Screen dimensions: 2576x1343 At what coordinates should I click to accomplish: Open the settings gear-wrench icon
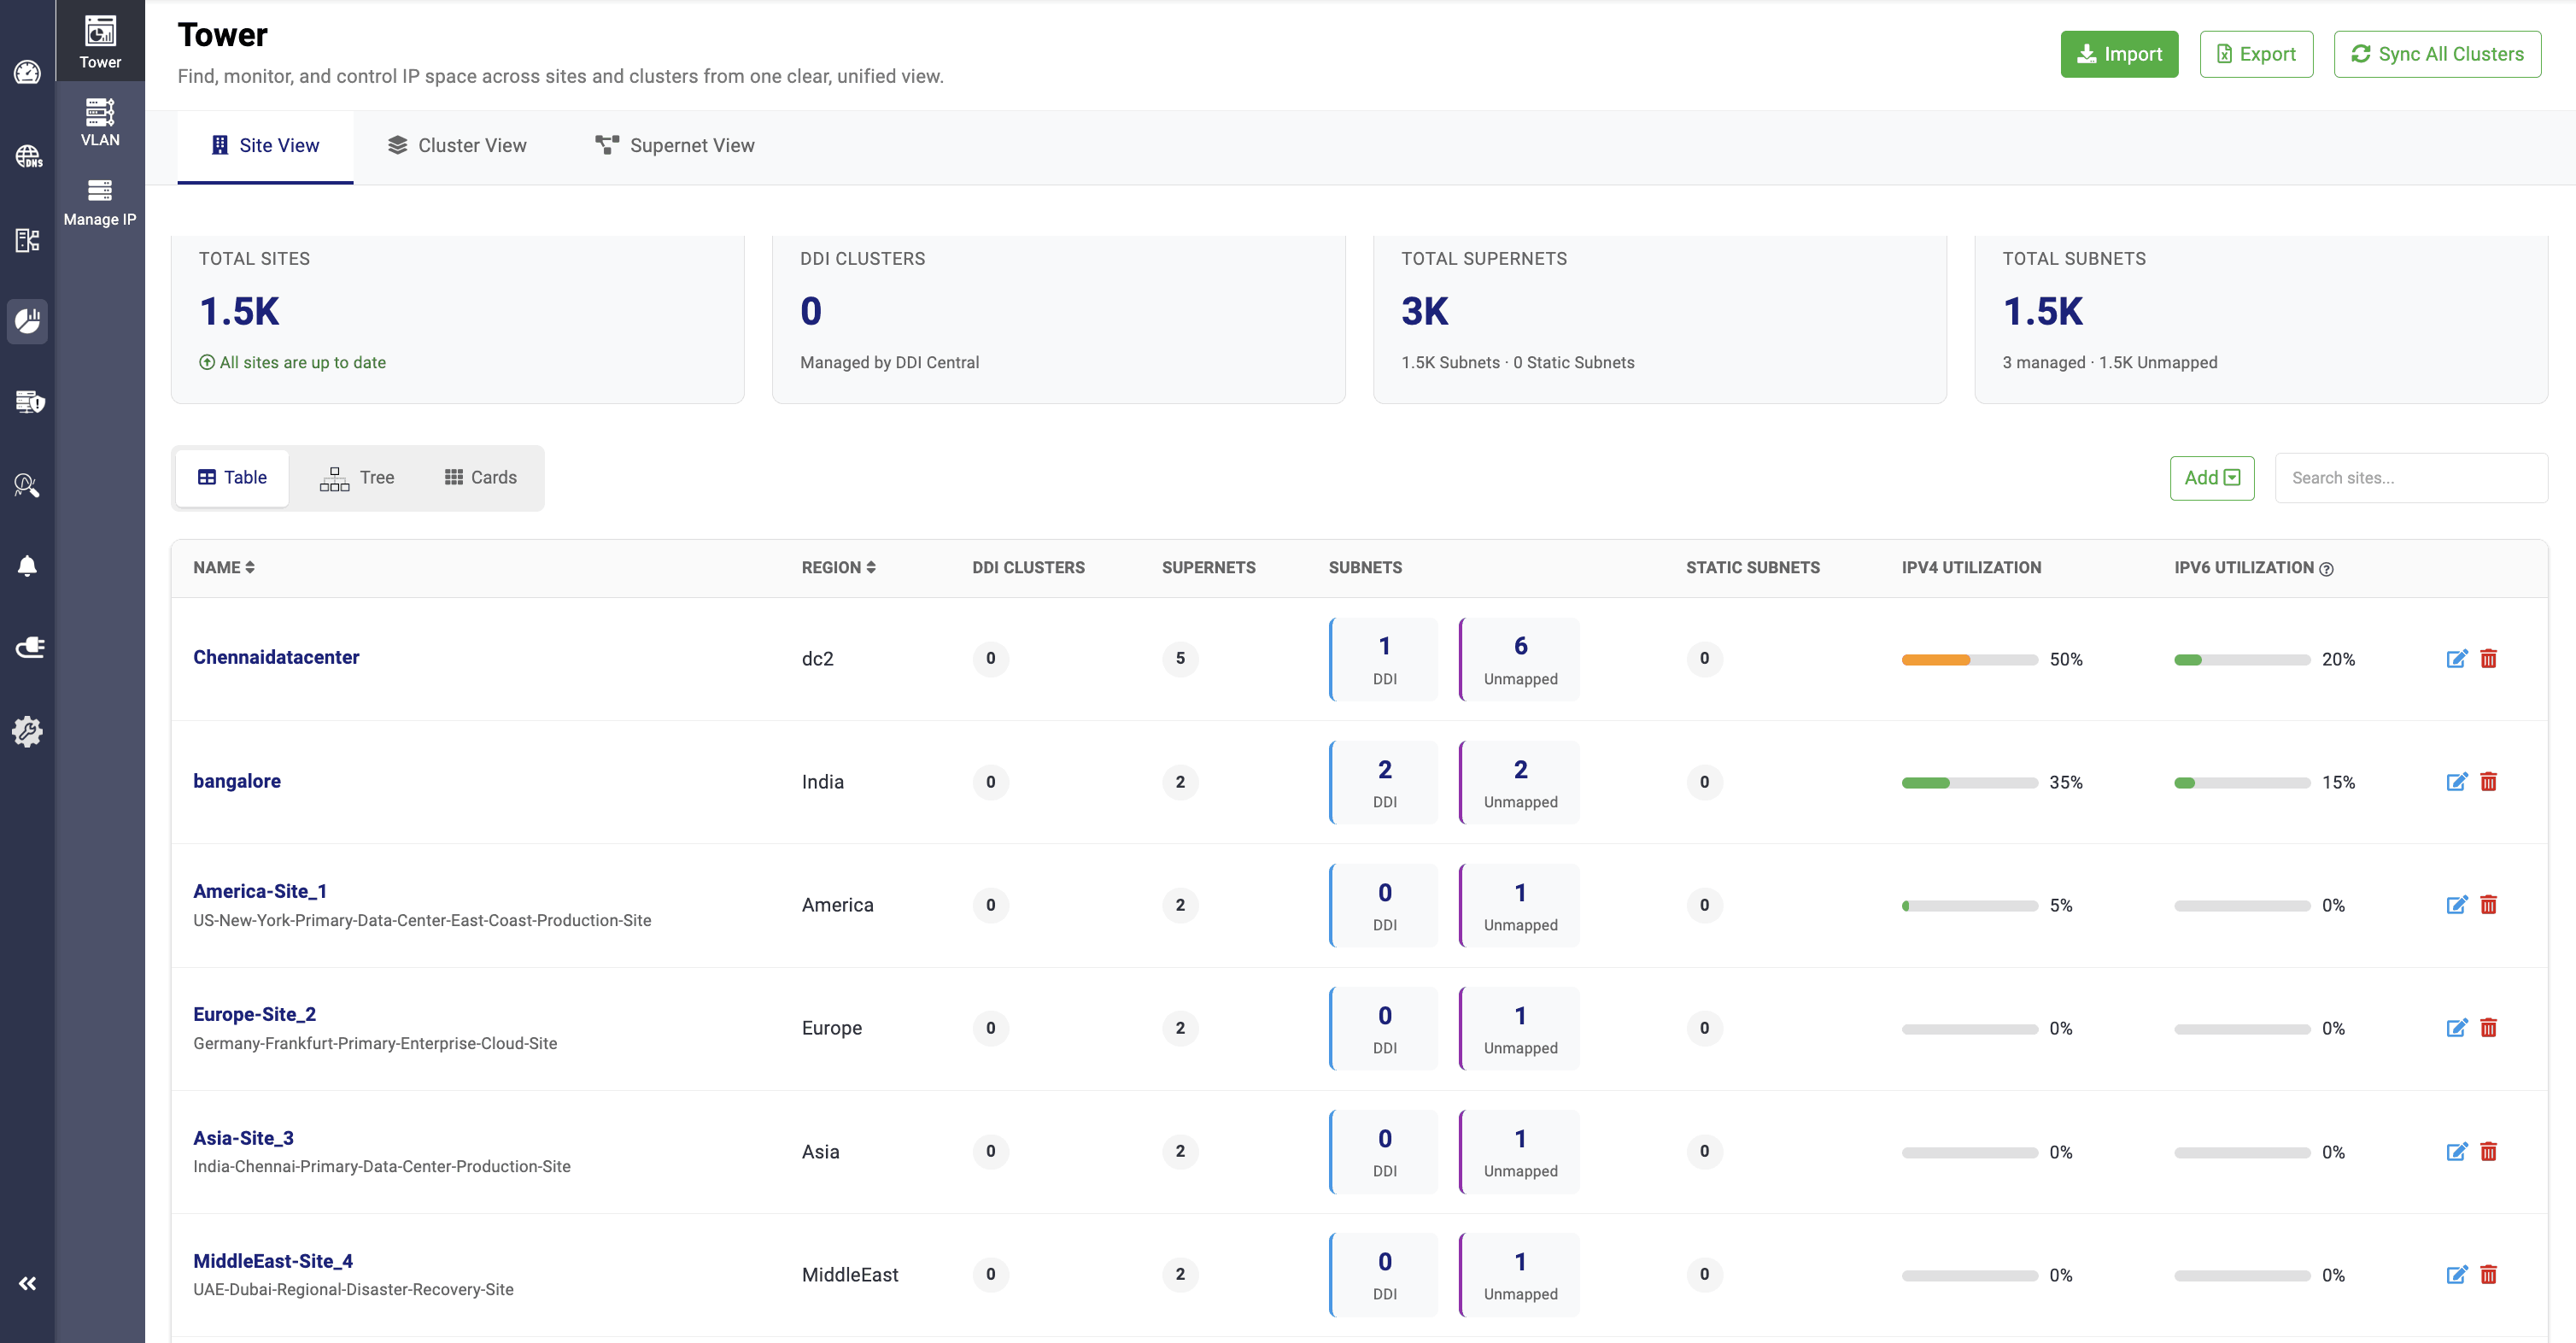click(28, 731)
